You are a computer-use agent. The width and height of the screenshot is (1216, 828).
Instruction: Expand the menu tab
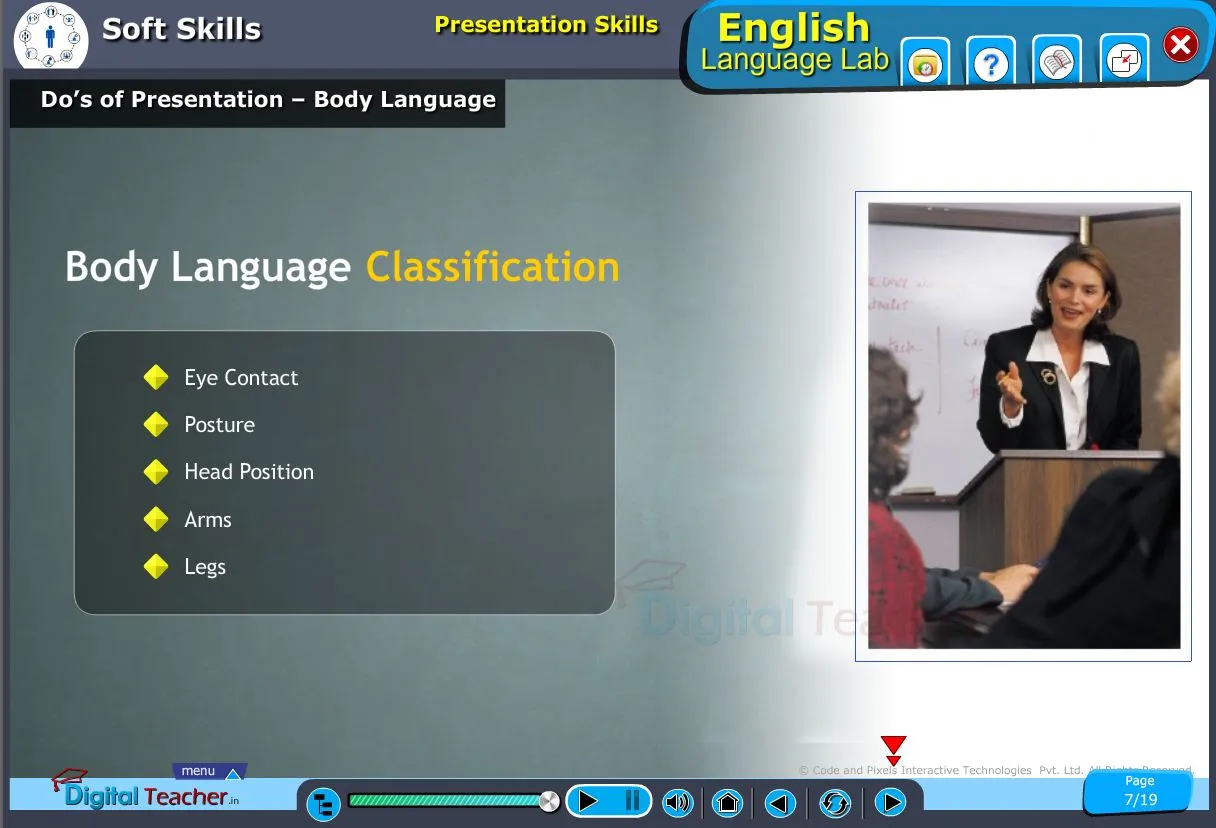(x=209, y=772)
